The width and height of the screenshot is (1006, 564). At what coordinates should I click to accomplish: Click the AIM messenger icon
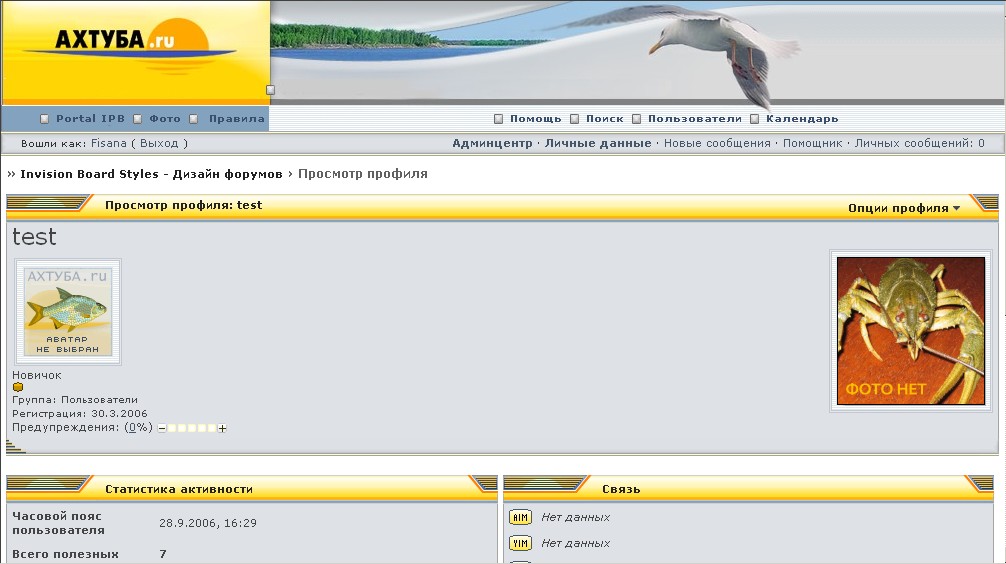[520, 517]
